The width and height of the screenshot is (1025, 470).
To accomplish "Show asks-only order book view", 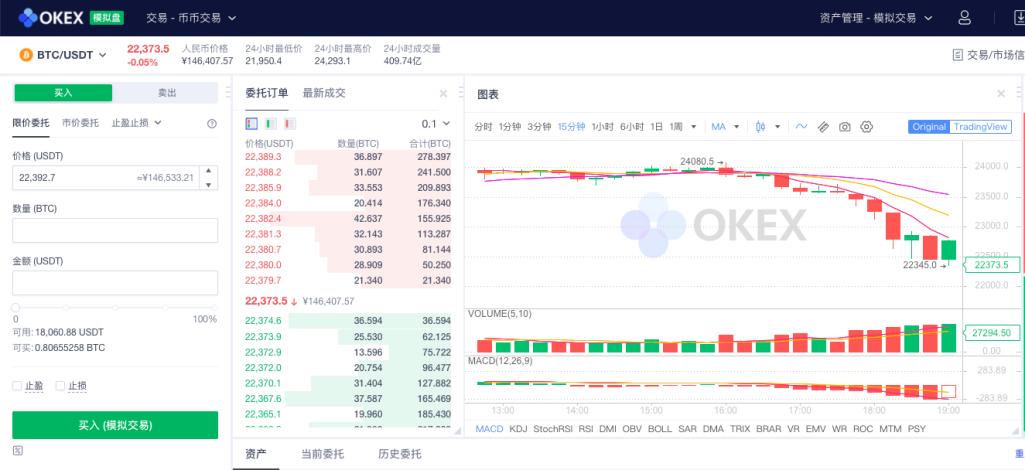I will 290,123.
